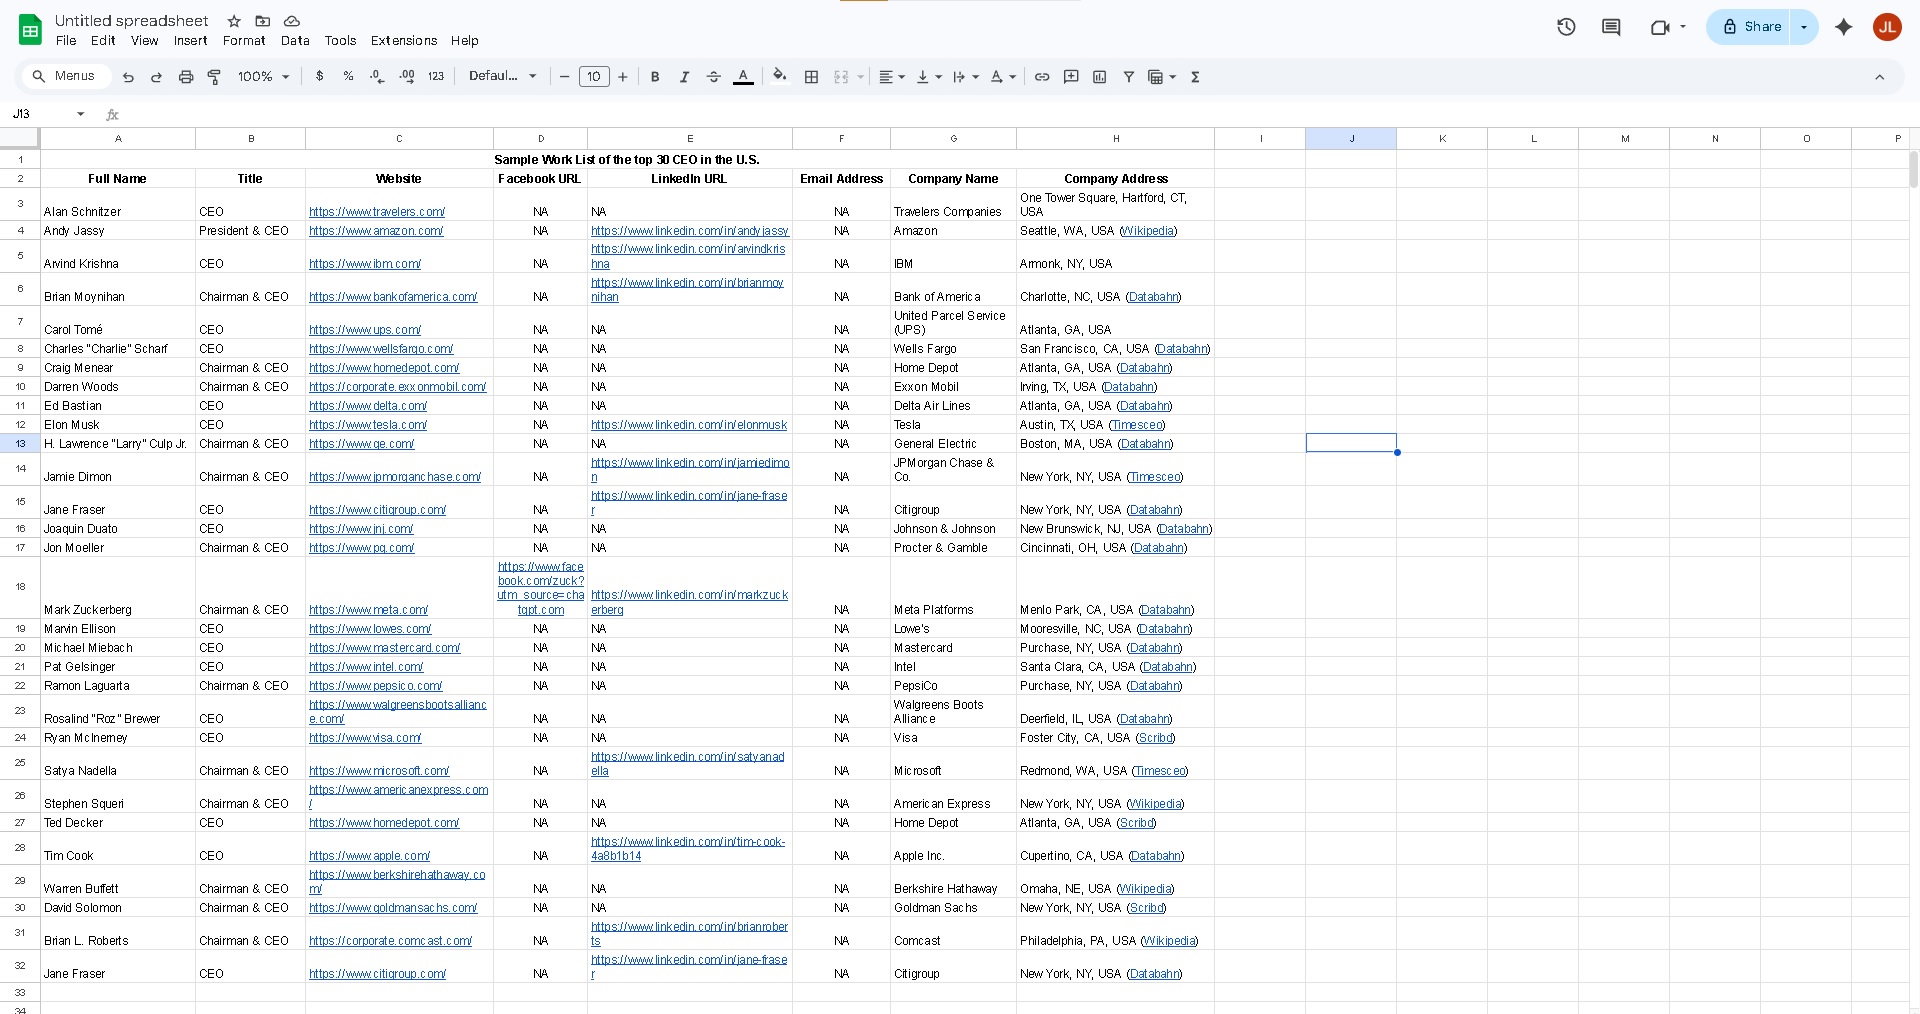Decrease decimal places
Image resolution: width=1920 pixels, height=1014 pixels.
[377, 76]
